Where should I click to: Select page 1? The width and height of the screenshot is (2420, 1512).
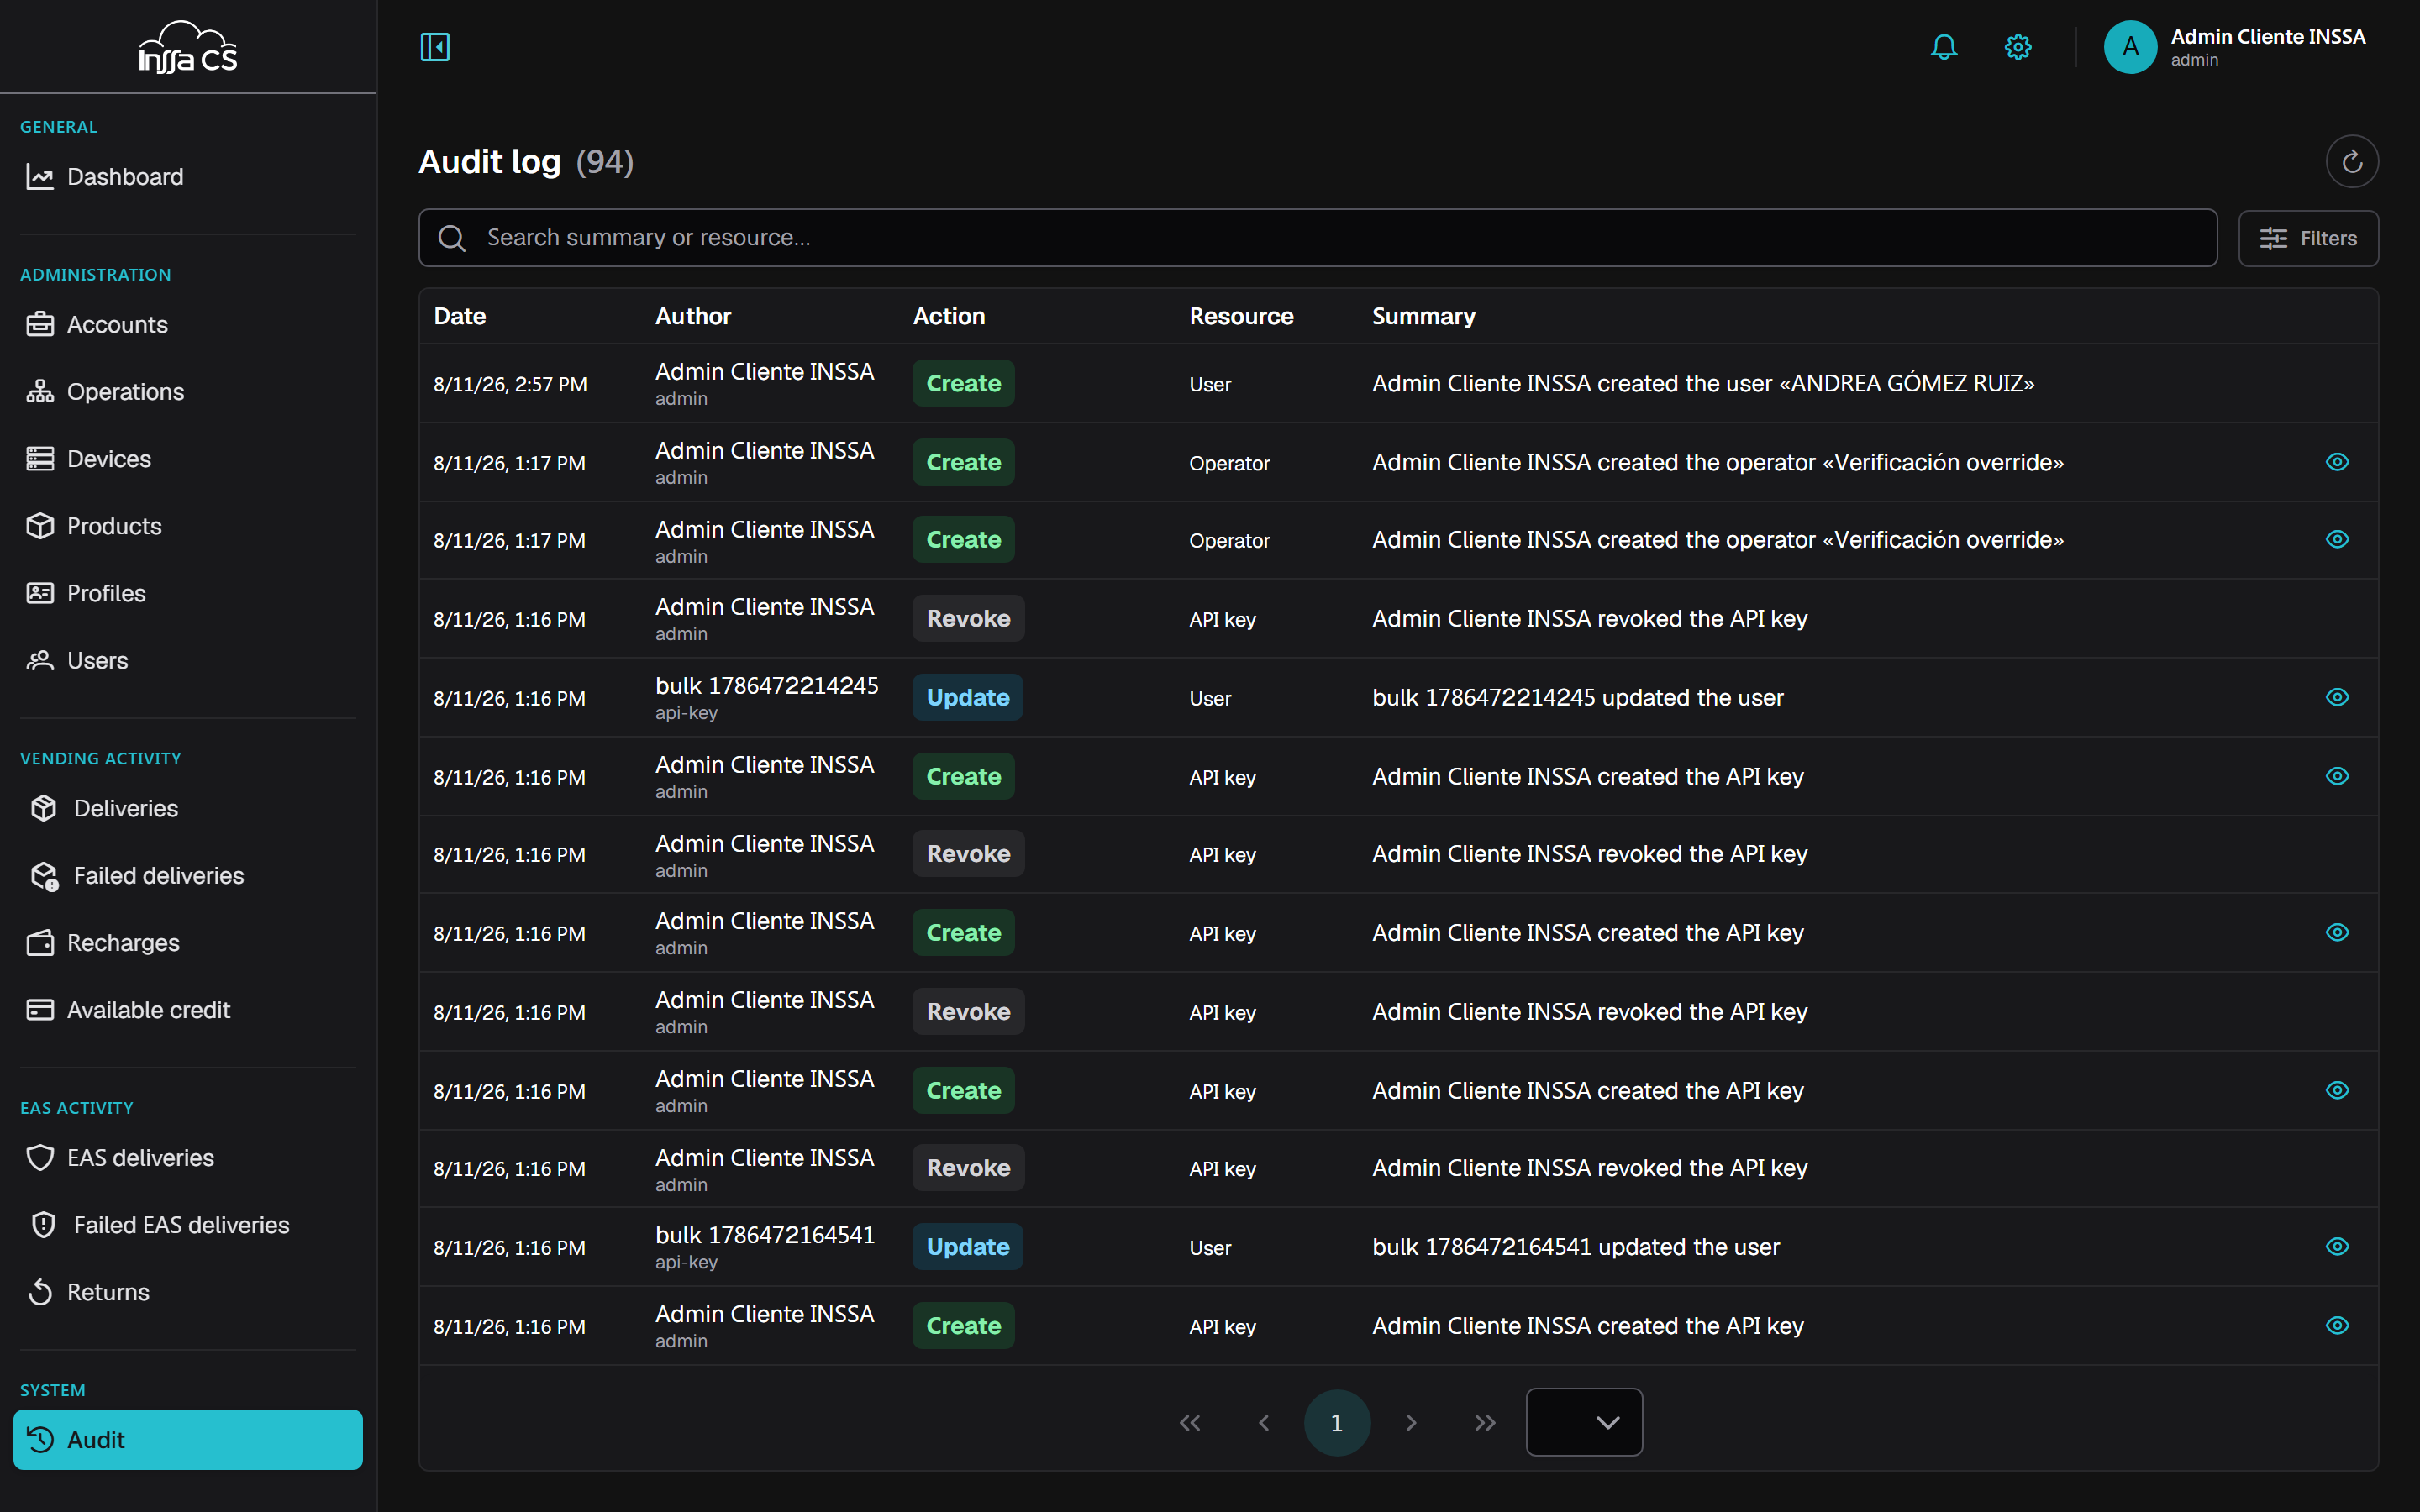(1336, 1422)
